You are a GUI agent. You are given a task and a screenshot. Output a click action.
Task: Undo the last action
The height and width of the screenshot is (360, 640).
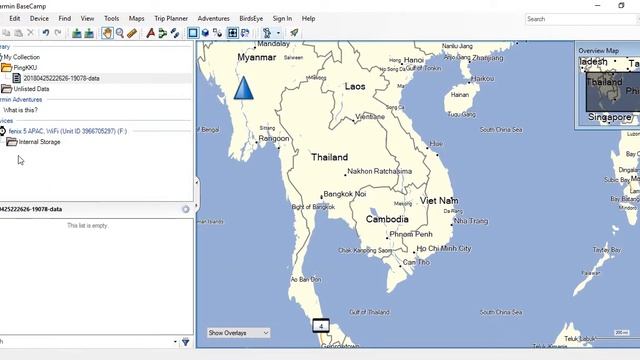46,33
